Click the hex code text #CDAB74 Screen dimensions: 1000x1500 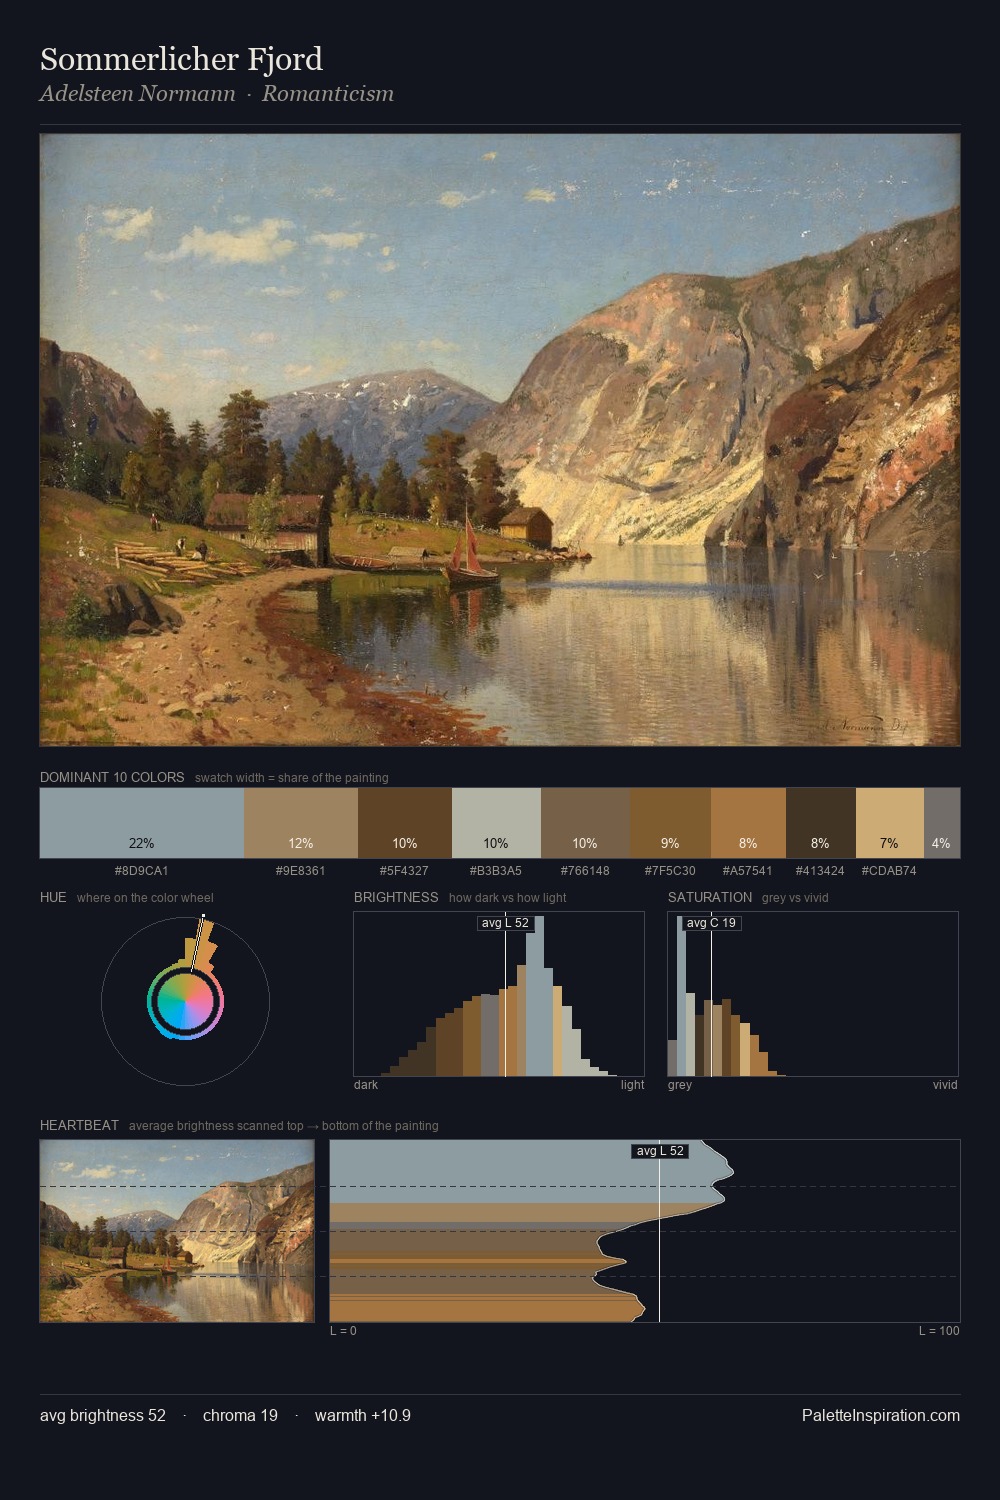tap(890, 871)
